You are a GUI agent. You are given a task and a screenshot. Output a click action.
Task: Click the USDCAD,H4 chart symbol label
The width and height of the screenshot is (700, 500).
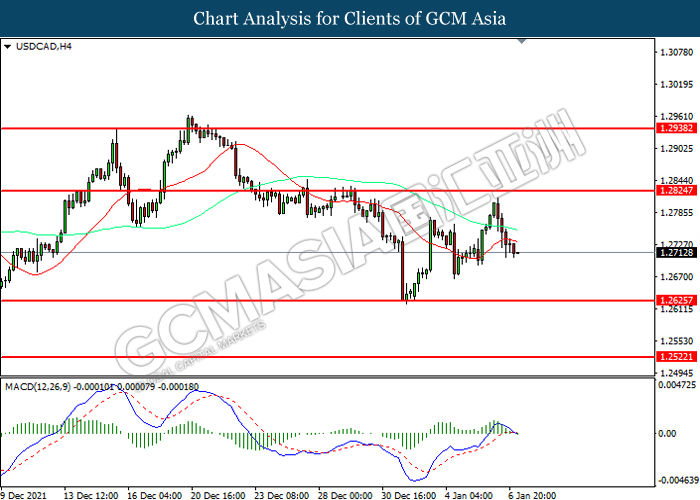pyautogui.click(x=43, y=46)
